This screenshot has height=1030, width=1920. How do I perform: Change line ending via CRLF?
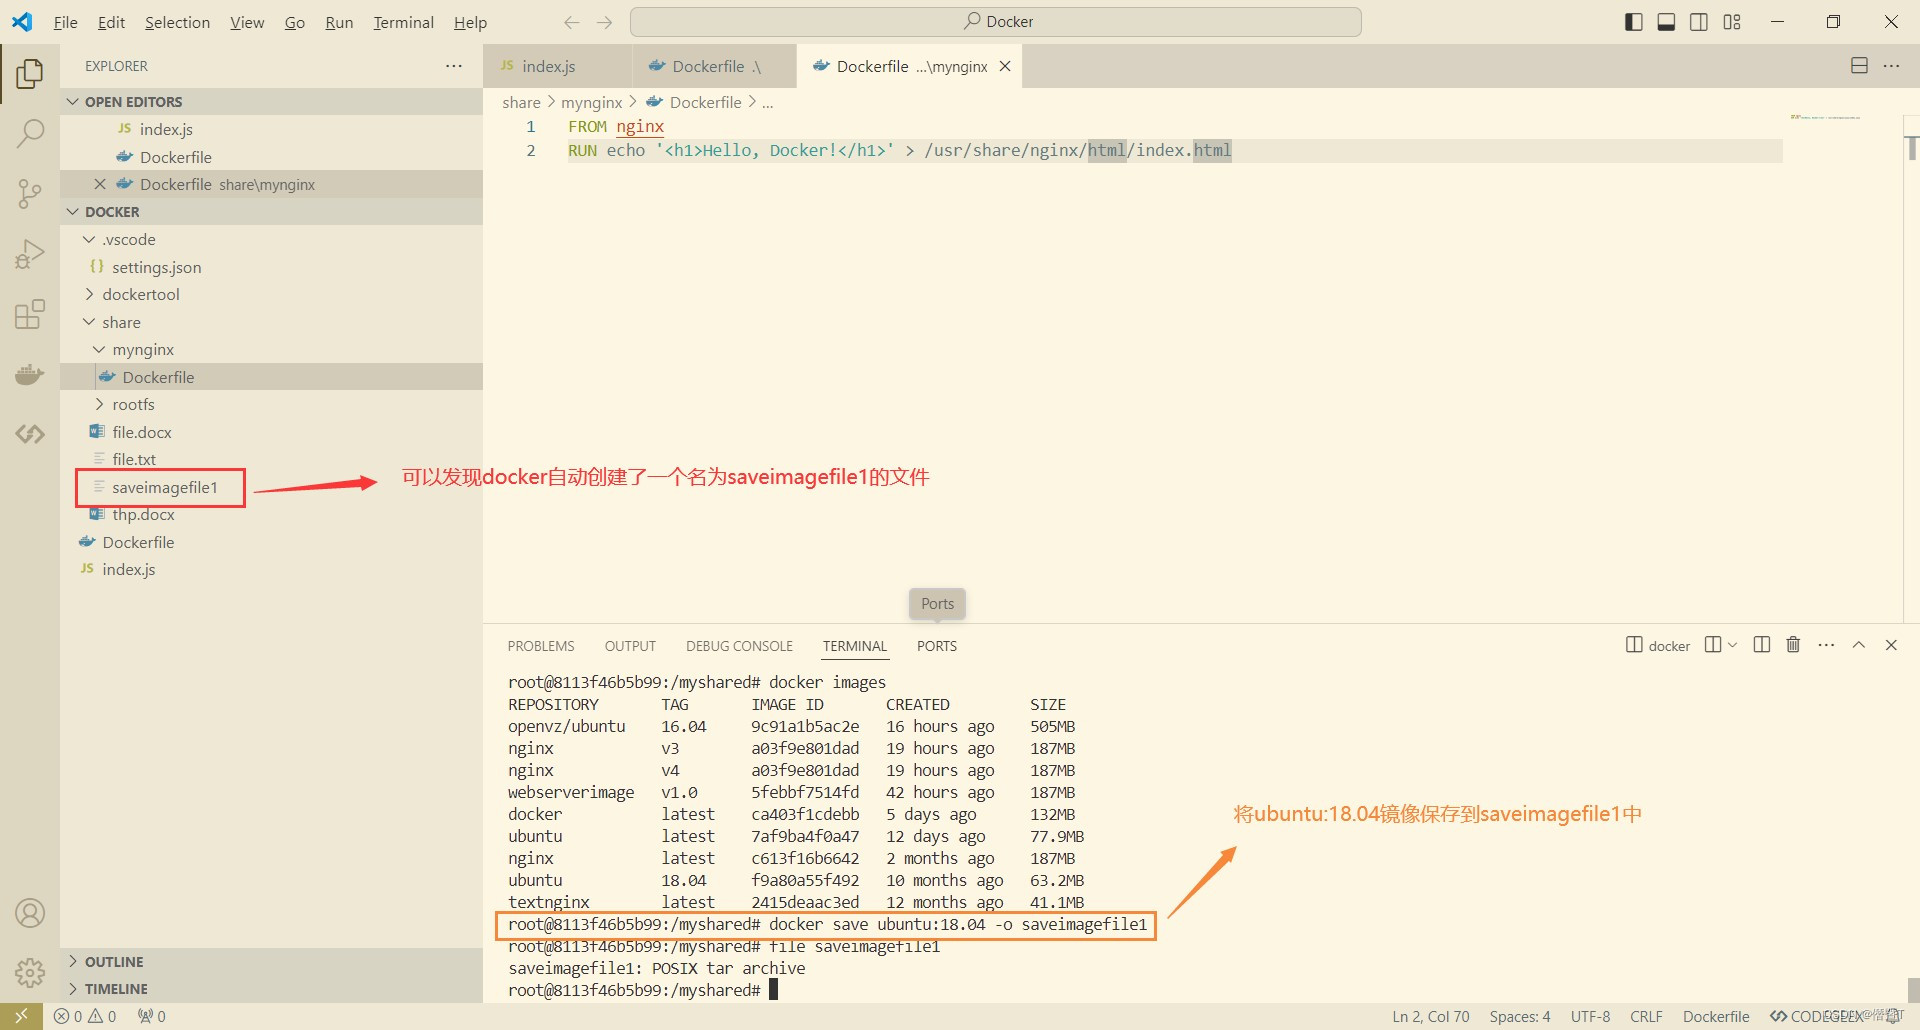(1646, 1016)
